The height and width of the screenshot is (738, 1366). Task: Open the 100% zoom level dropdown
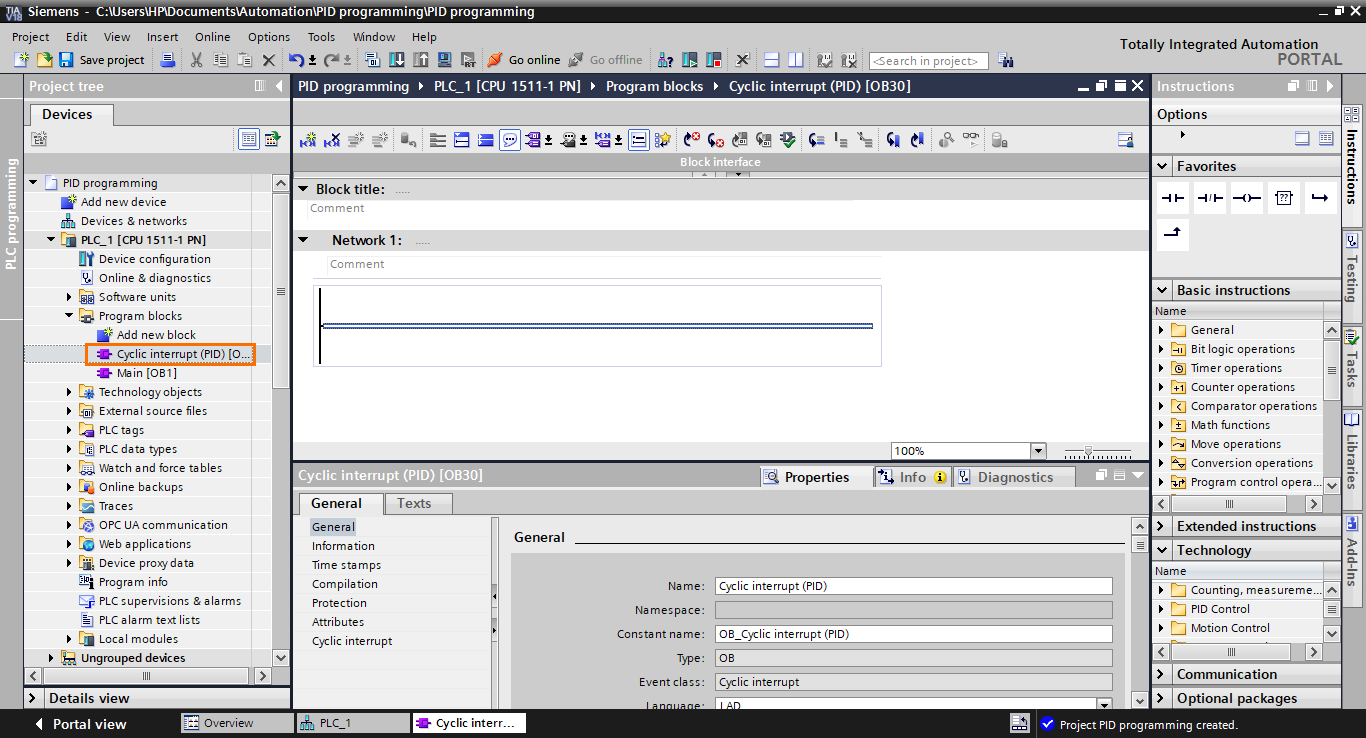click(x=1038, y=450)
